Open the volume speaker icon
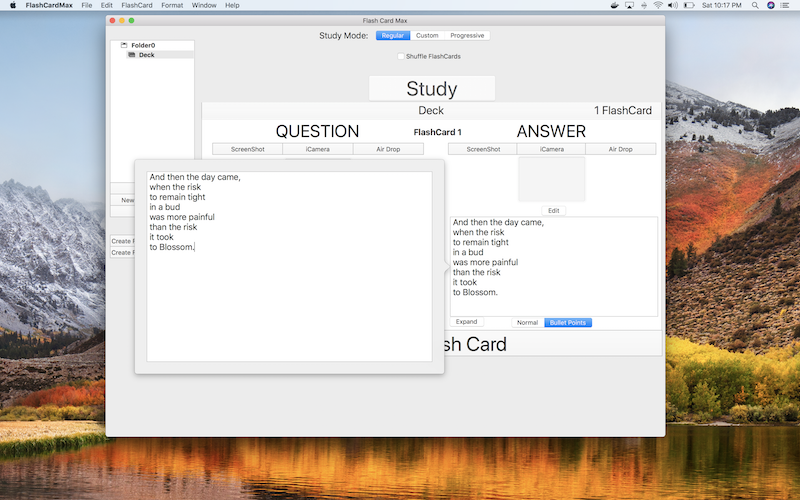This screenshot has width=800, height=500. point(673,5)
